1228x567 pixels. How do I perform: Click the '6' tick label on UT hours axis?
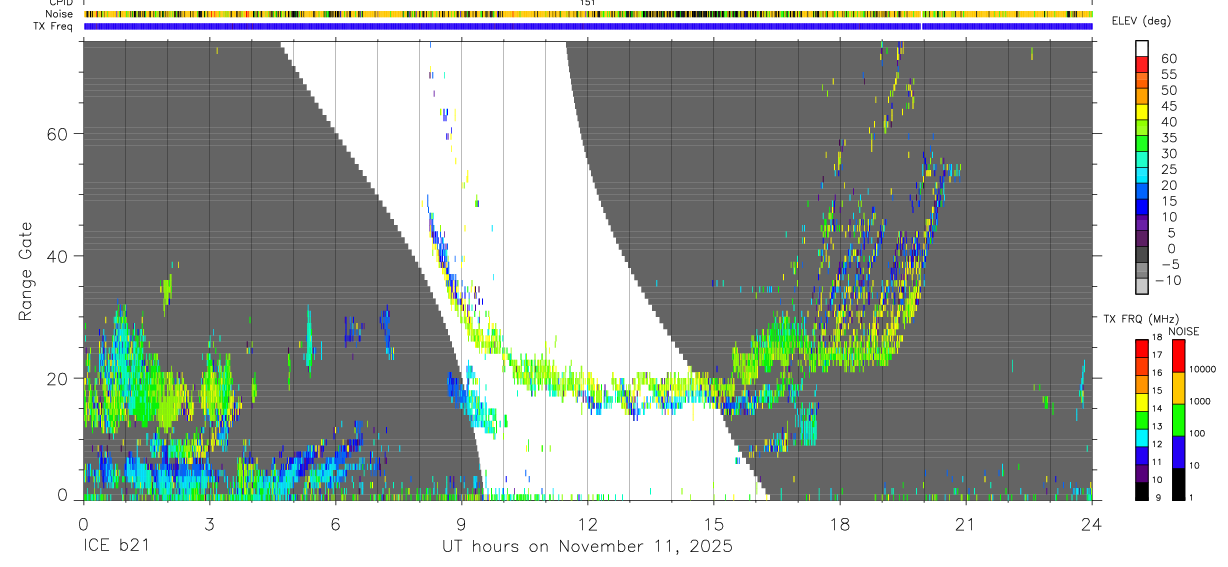pyautogui.click(x=335, y=523)
